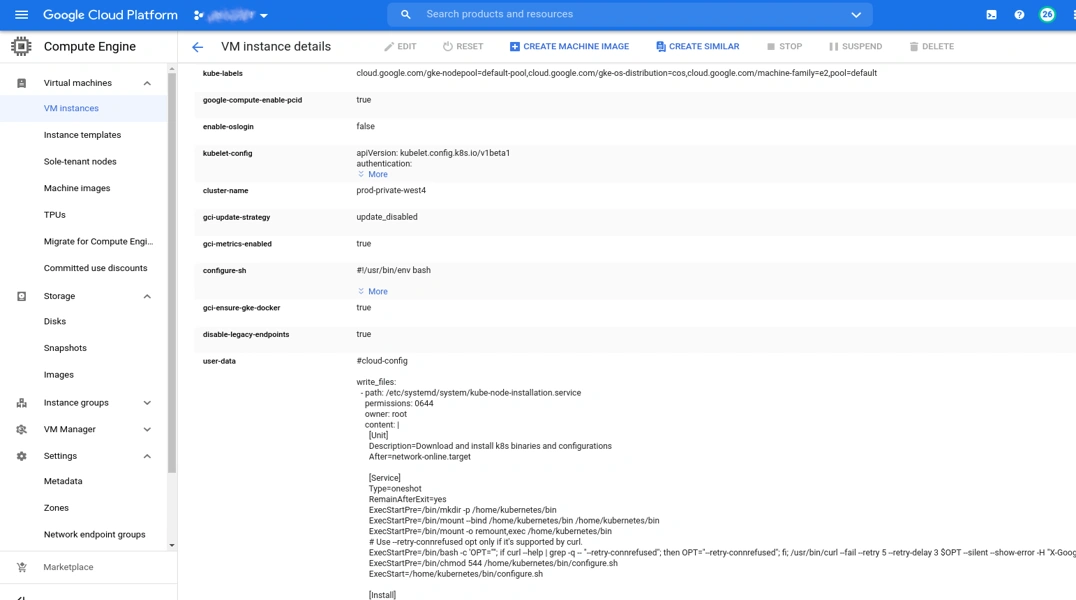Click the search magnifier icon
This screenshot has height=600, width=1076.
(406, 14)
